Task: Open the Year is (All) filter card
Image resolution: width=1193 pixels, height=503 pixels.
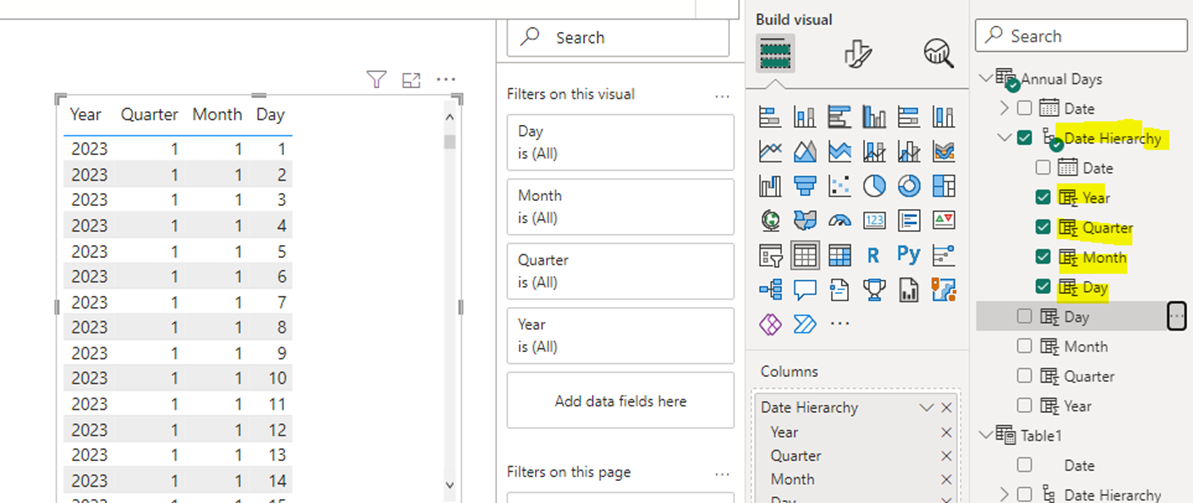Action: (620, 336)
